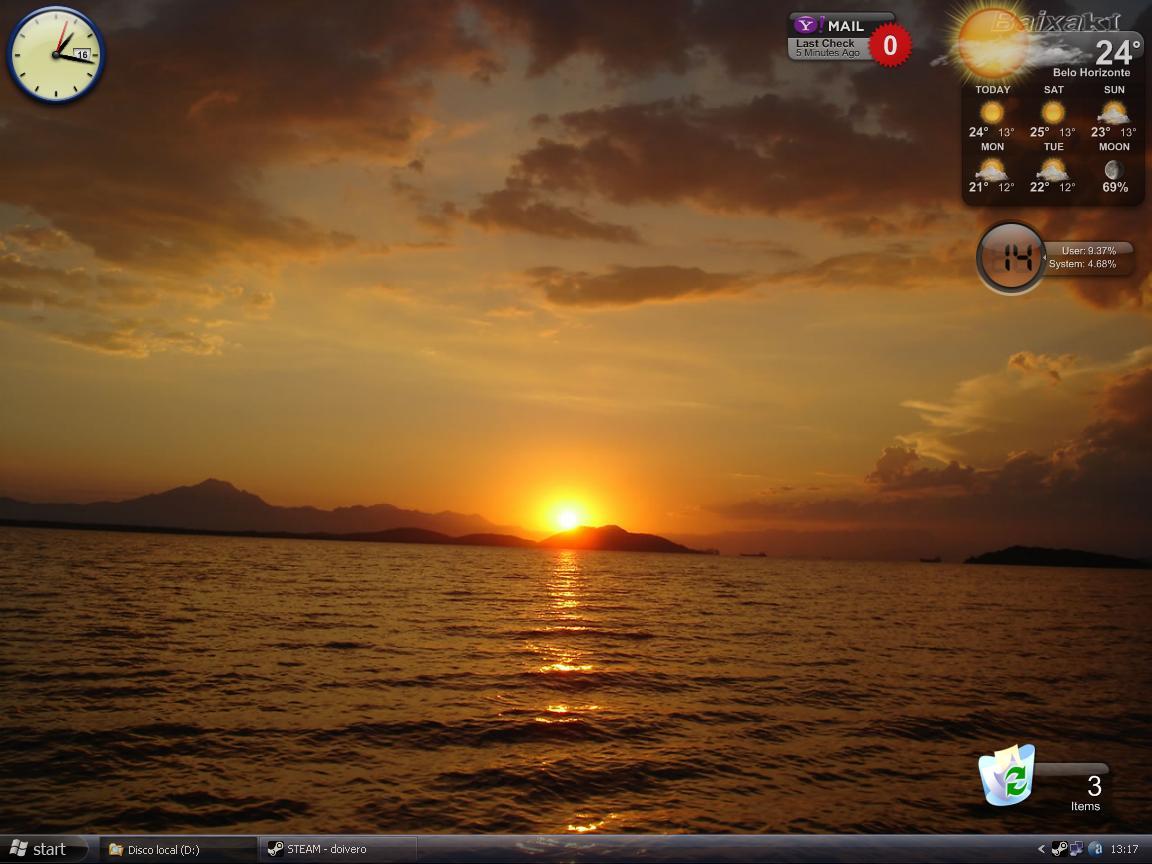Click the folder icon on Disco local taskbar button
Image resolution: width=1152 pixels, height=864 pixels.
click(x=115, y=849)
